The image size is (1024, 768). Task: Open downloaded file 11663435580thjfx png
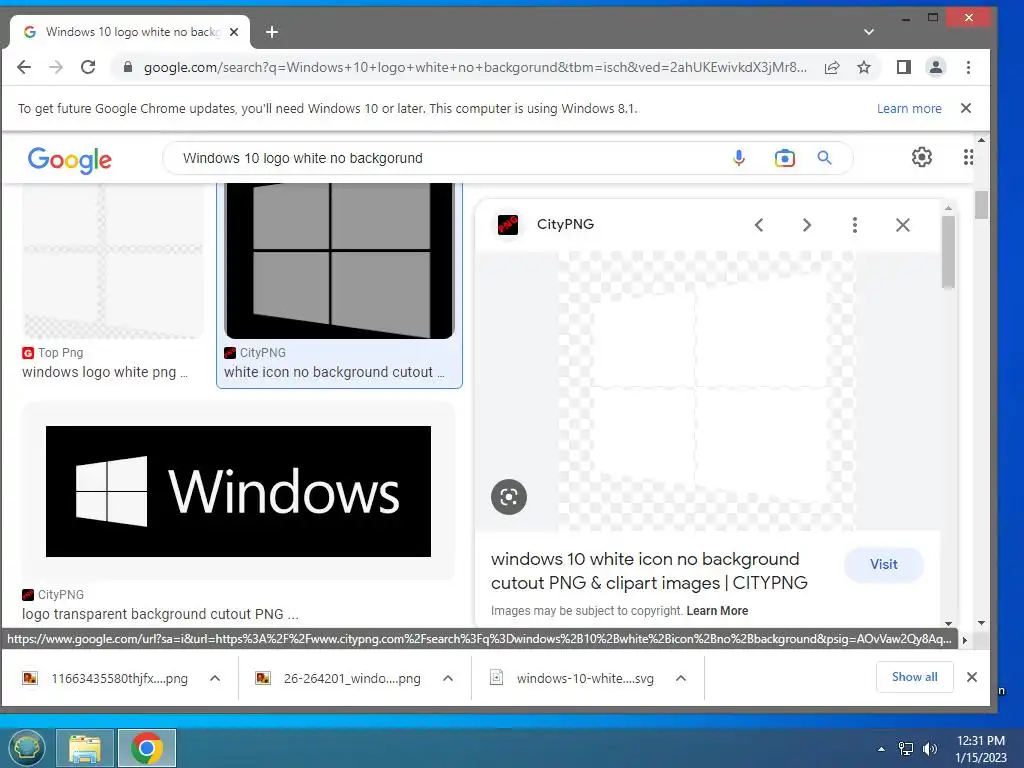pyautogui.click(x=120, y=679)
